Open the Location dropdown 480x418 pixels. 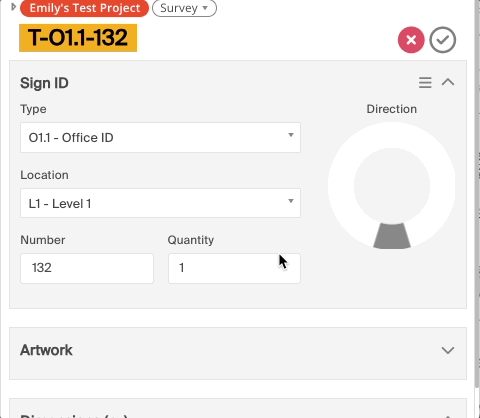pos(160,203)
